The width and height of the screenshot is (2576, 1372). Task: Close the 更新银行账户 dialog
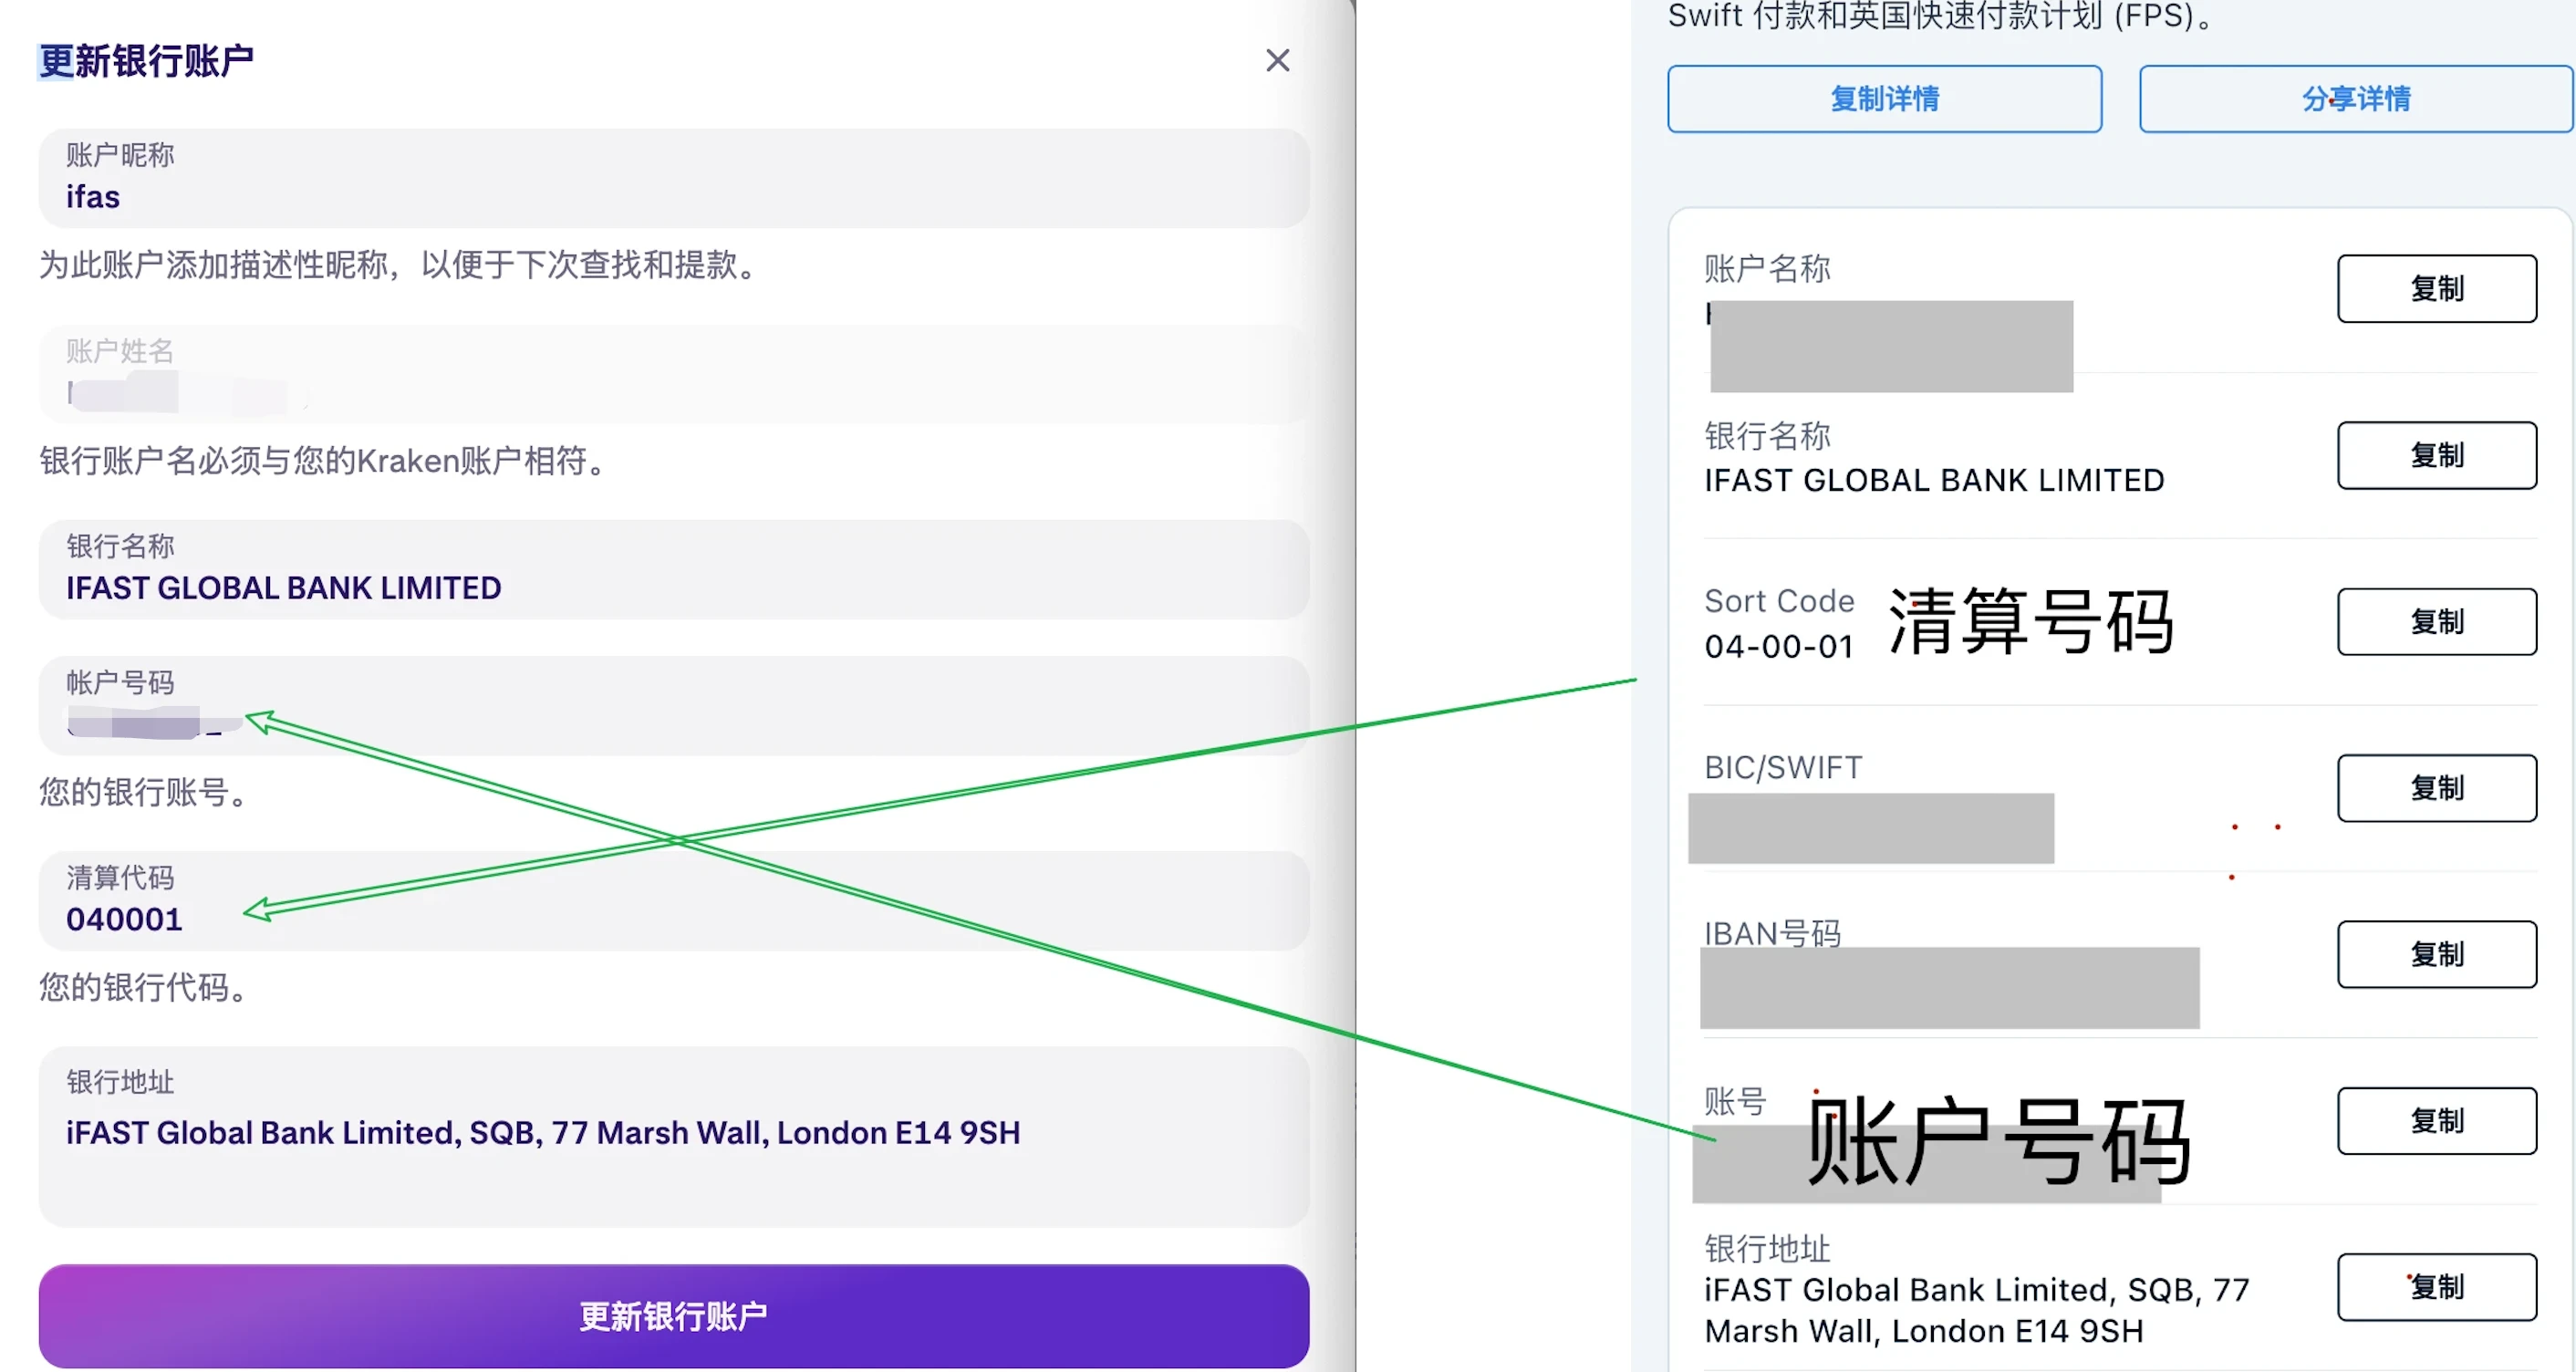(1277, 61)
